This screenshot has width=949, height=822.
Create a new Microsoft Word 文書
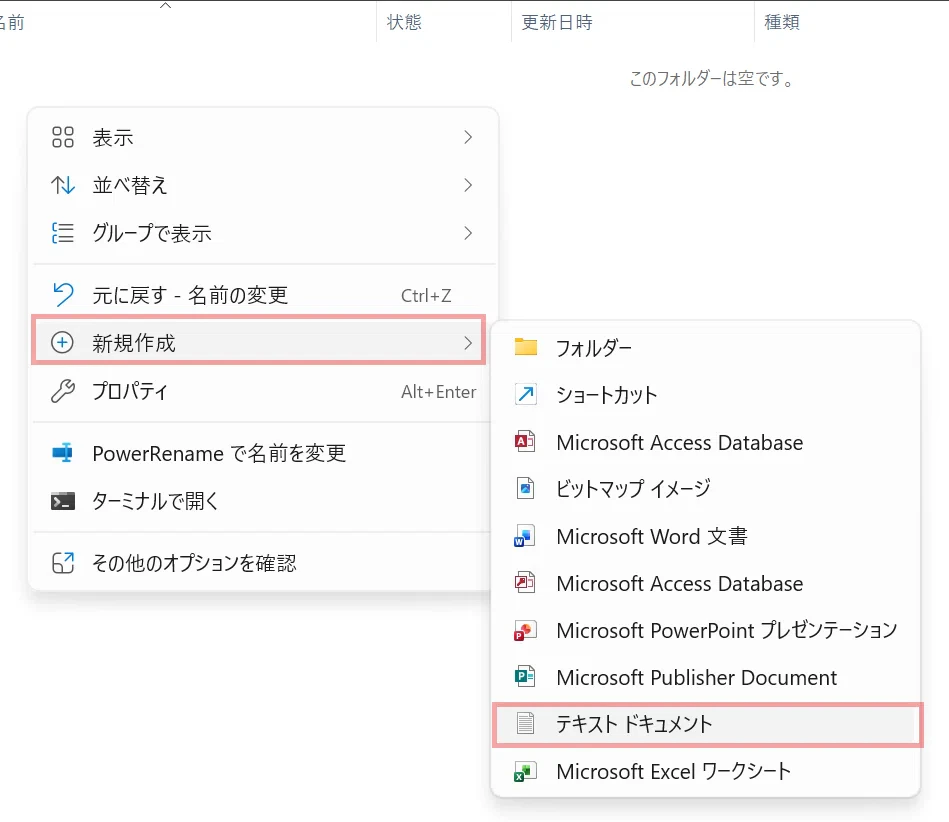click(x=706, y=536)
